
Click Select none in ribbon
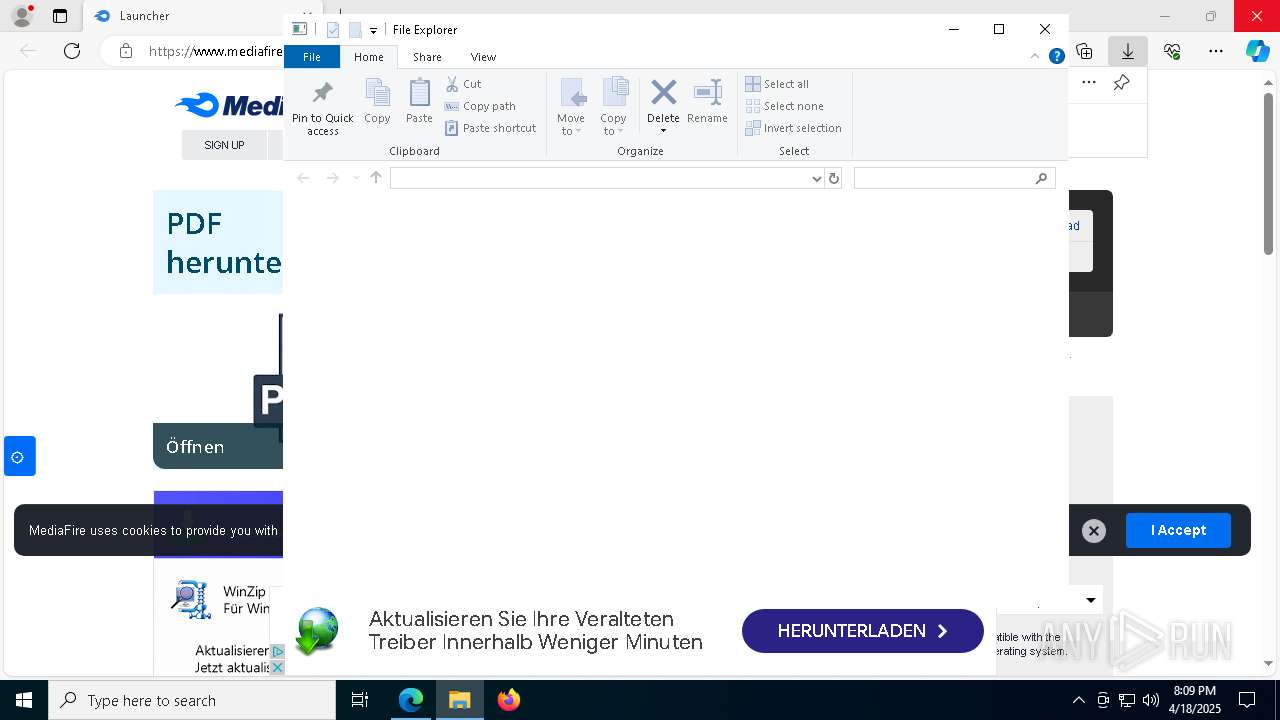tap(784, 106)
